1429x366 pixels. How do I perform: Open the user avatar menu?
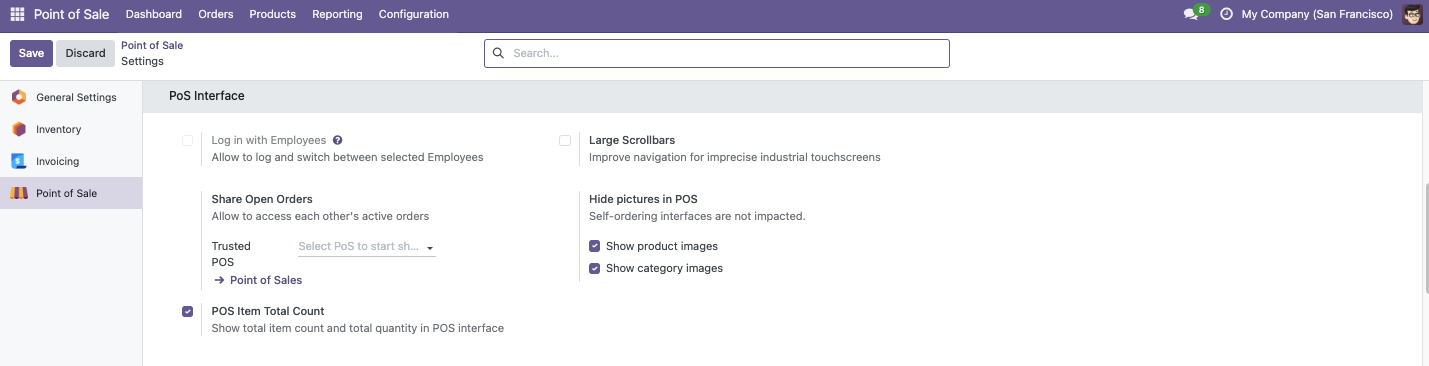click(x=1412, y=14)
